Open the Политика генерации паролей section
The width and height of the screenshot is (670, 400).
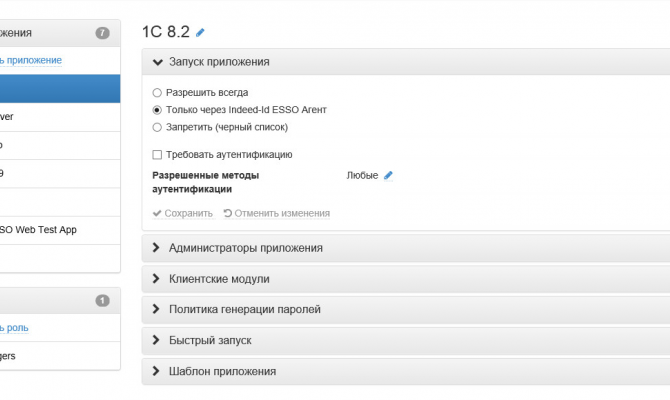(x=244, y=310)
